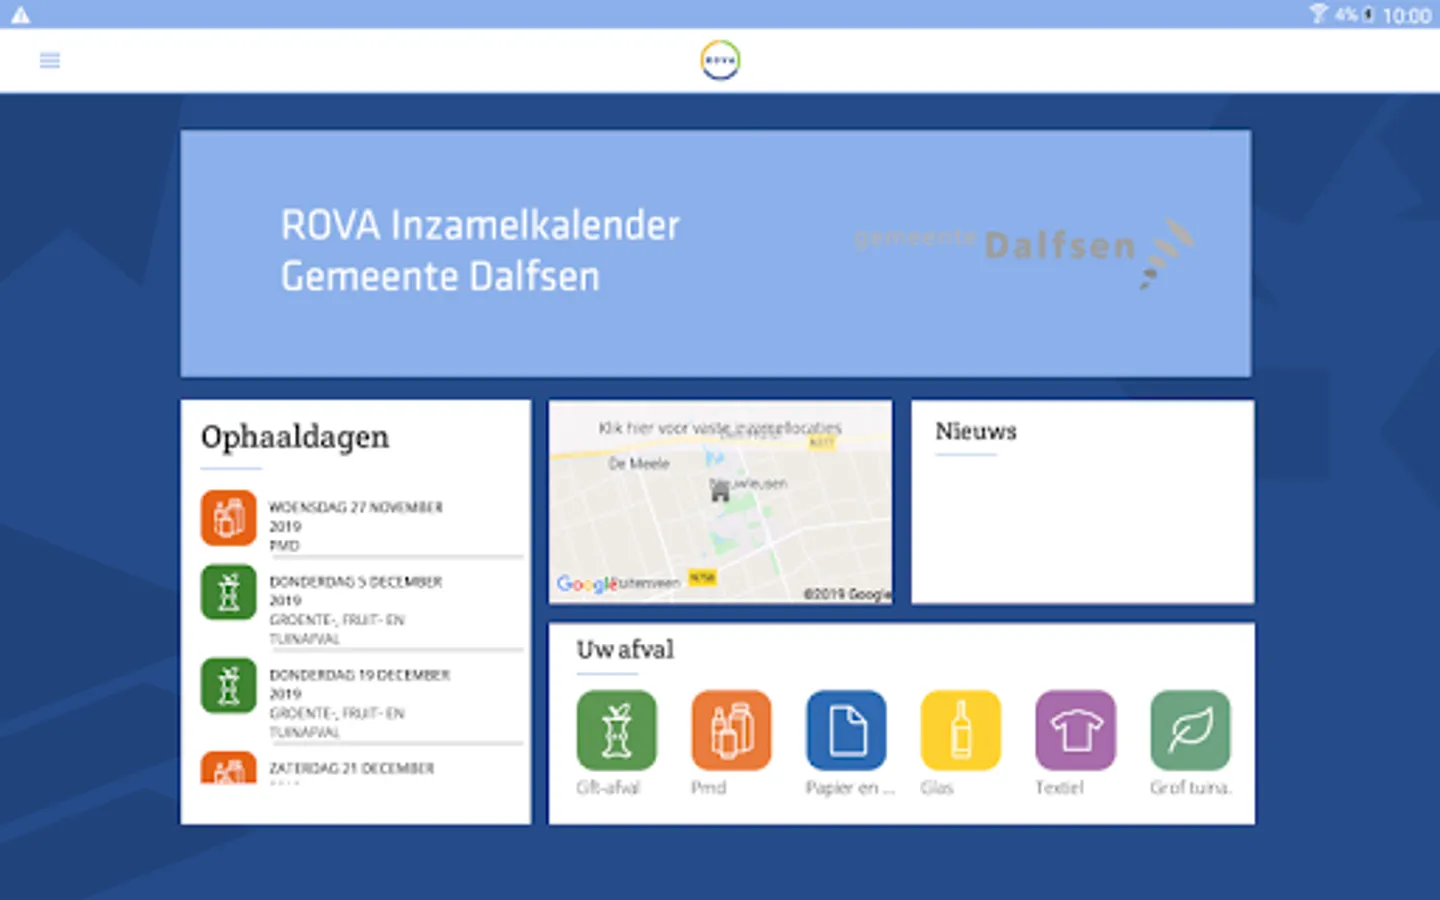1440x900 pixels.
Task: Tap the warning icon in status bar
Action: pos(20,15)
